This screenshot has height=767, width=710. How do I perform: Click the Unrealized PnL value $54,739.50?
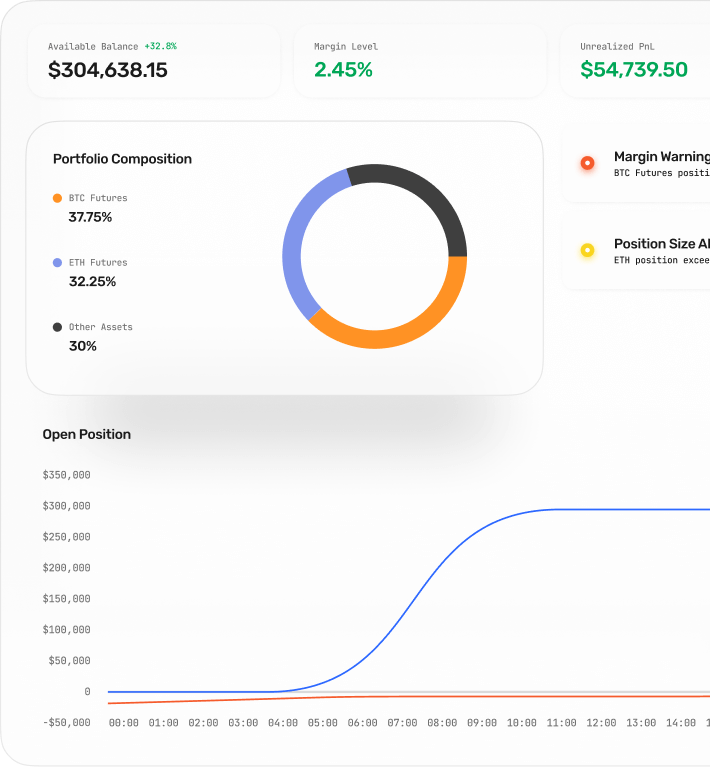pyautogui.click(x=634, y=70)
